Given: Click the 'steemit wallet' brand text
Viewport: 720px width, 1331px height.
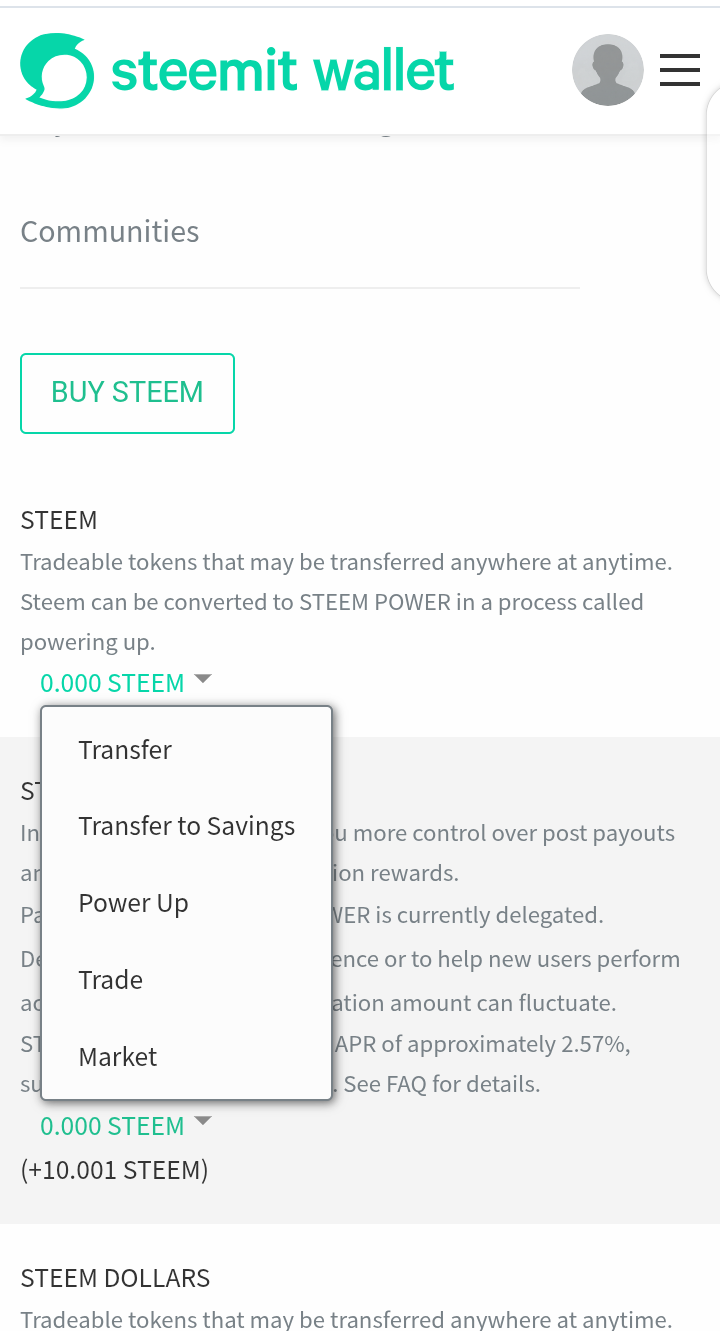Looking at the screenshot, I should [283, 71].
